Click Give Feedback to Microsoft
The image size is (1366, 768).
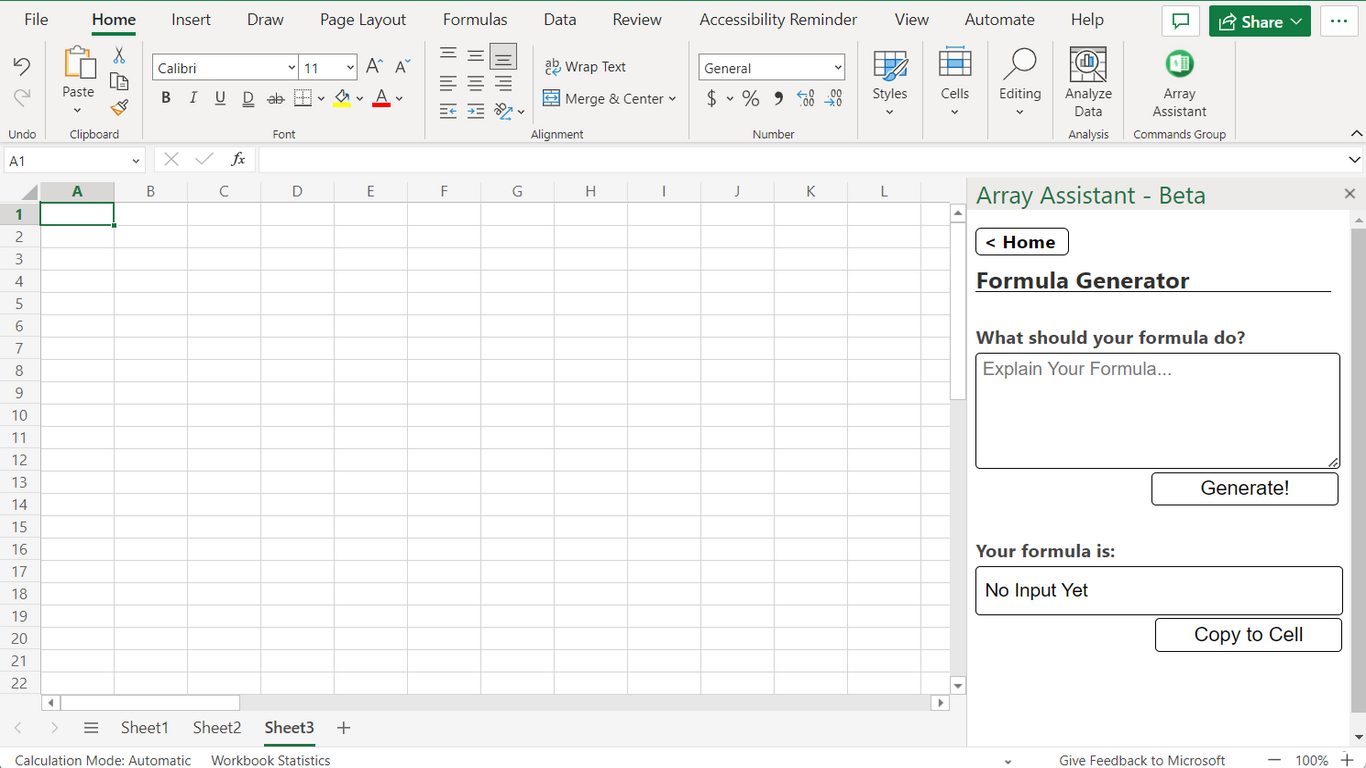click(x=1142, y=760)
